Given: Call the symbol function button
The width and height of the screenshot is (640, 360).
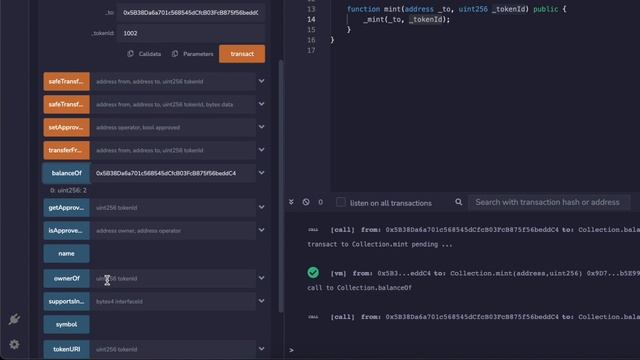Looking at the screenshot, I should [x=67, y=324].
